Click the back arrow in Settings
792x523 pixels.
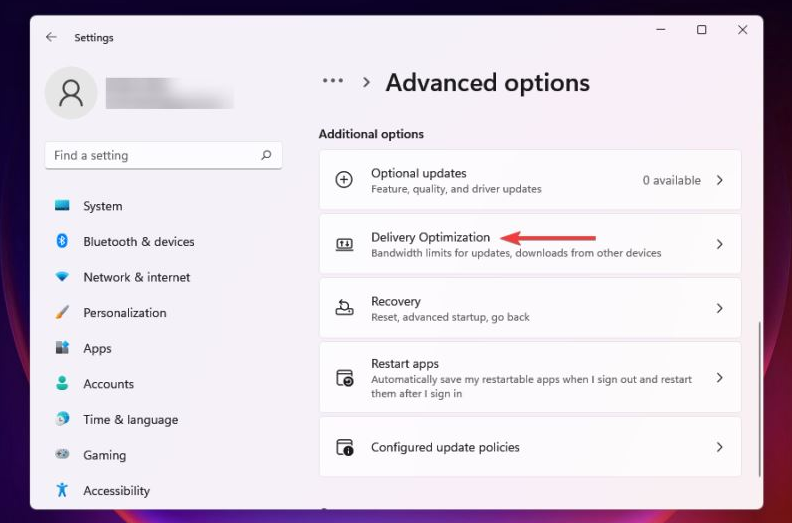point(51,37)
